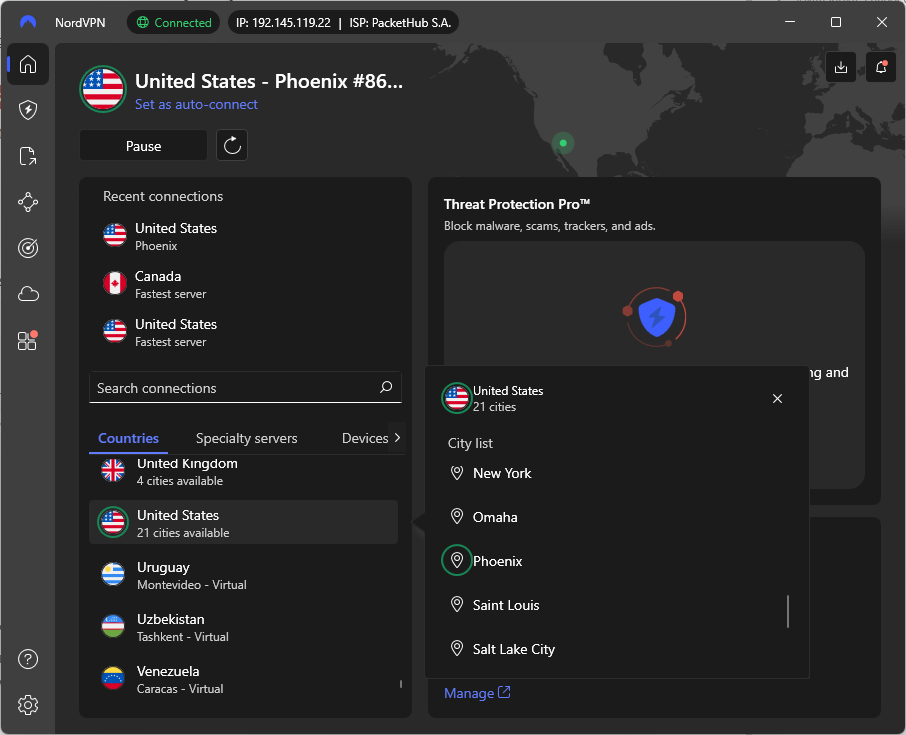Select United States Fastest server recent connection
Viewport: 906px width, 735px height.
245,332
